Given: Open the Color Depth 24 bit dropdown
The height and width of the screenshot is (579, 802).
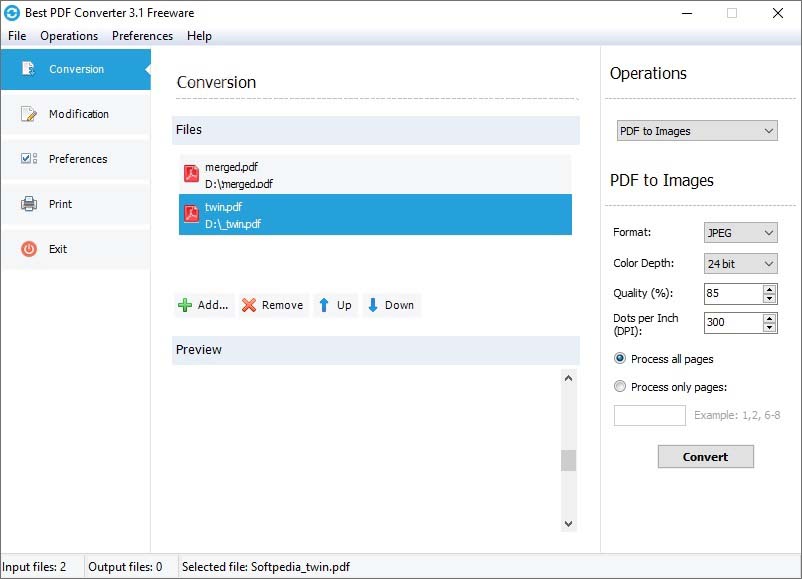Looking at the screenshot, I should [741, 264].
